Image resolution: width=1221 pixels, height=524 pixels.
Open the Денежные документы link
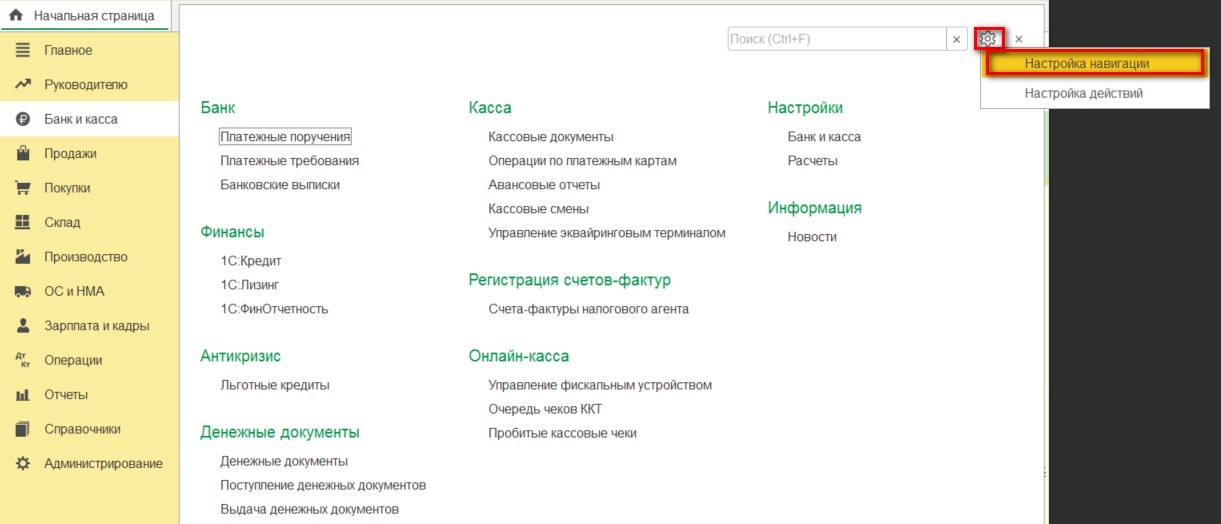[284, 461]
